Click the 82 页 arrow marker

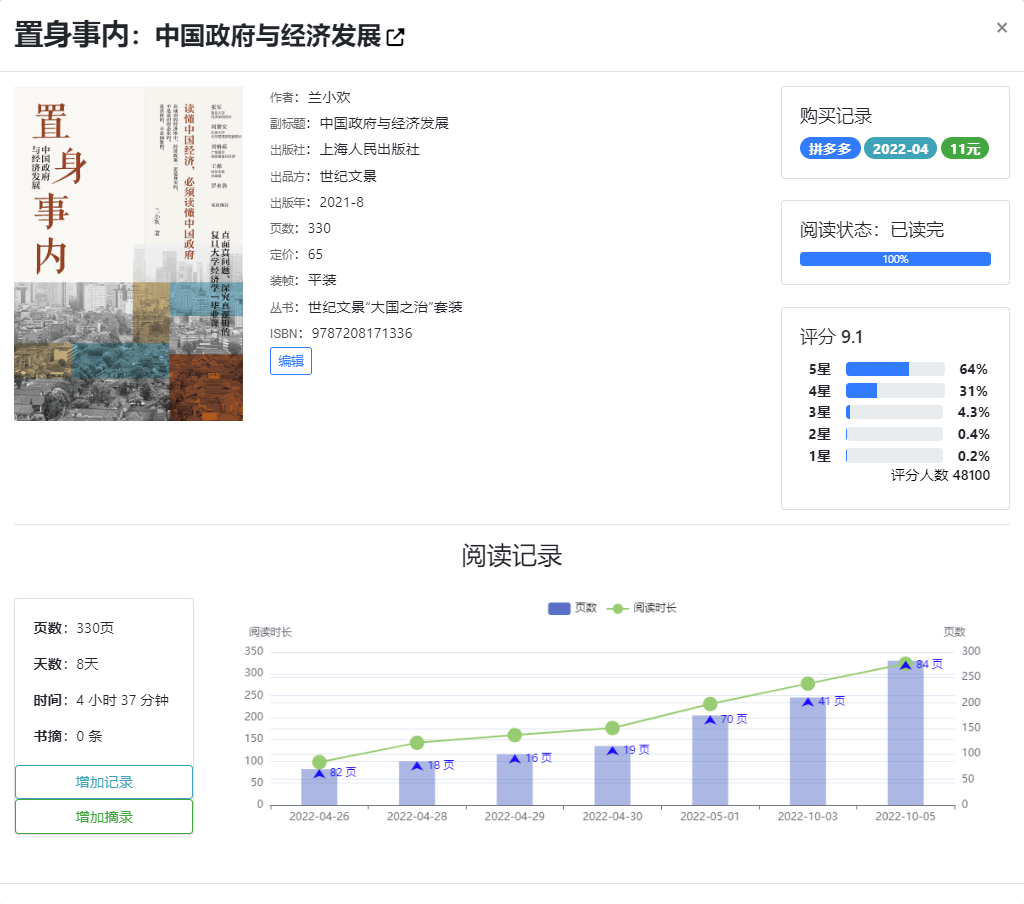(x=319, y=773)
